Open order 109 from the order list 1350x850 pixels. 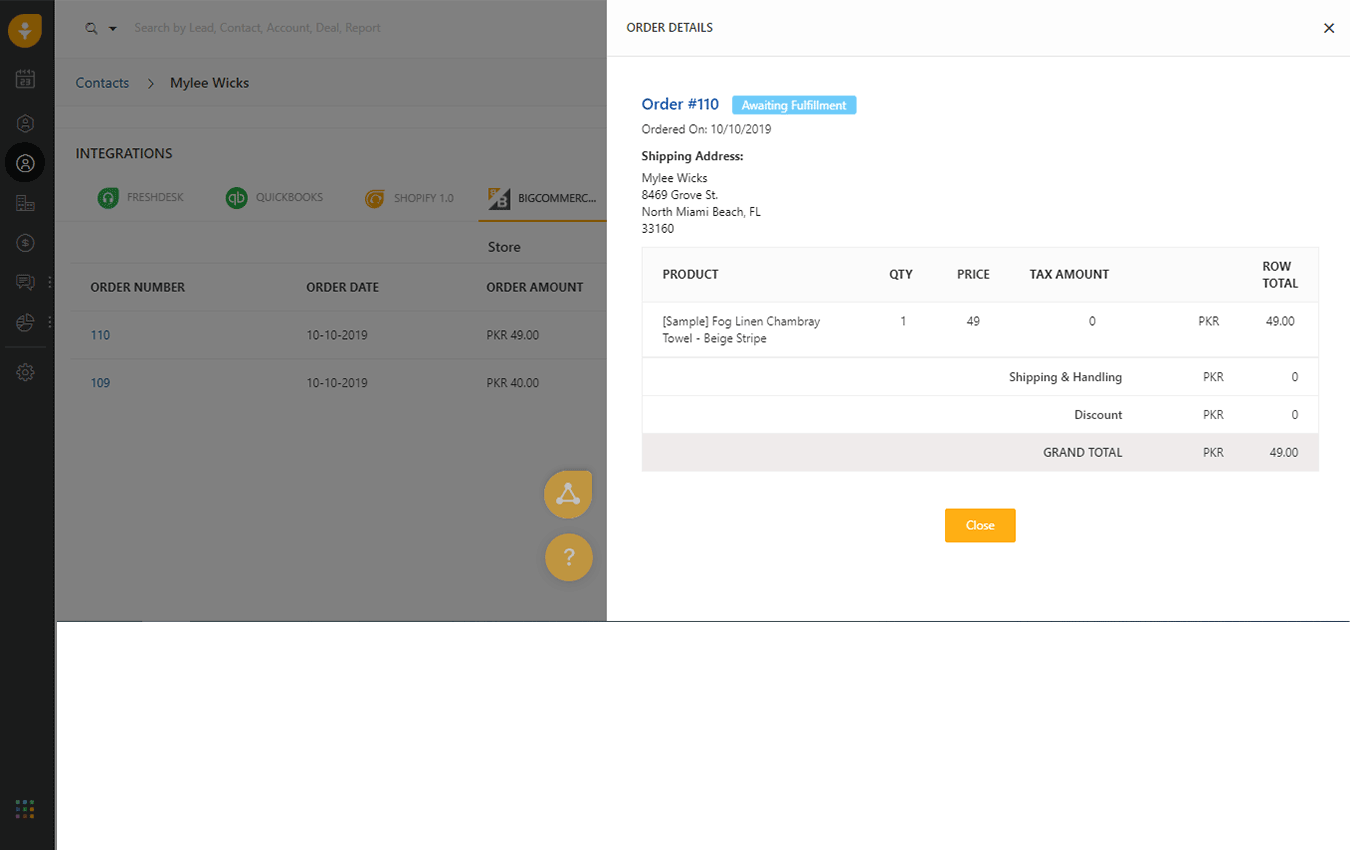click(x=99, y=382)
